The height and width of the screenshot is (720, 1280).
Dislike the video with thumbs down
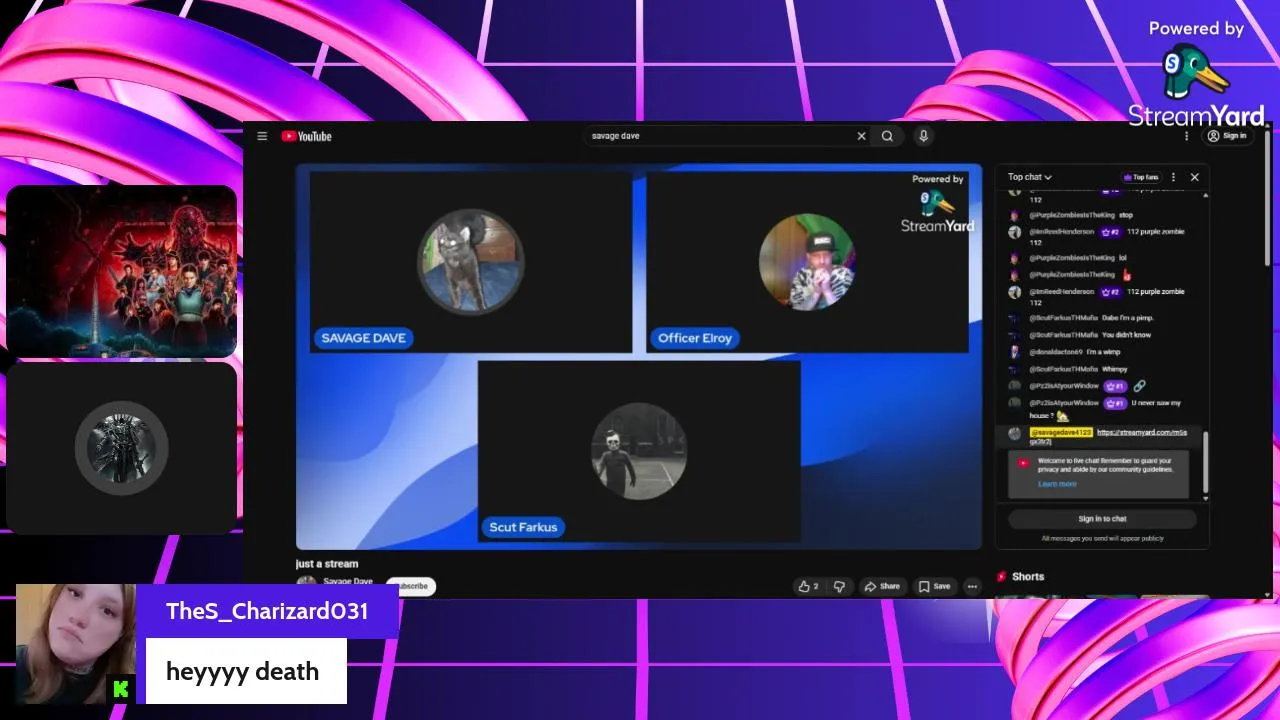[840, 586]
